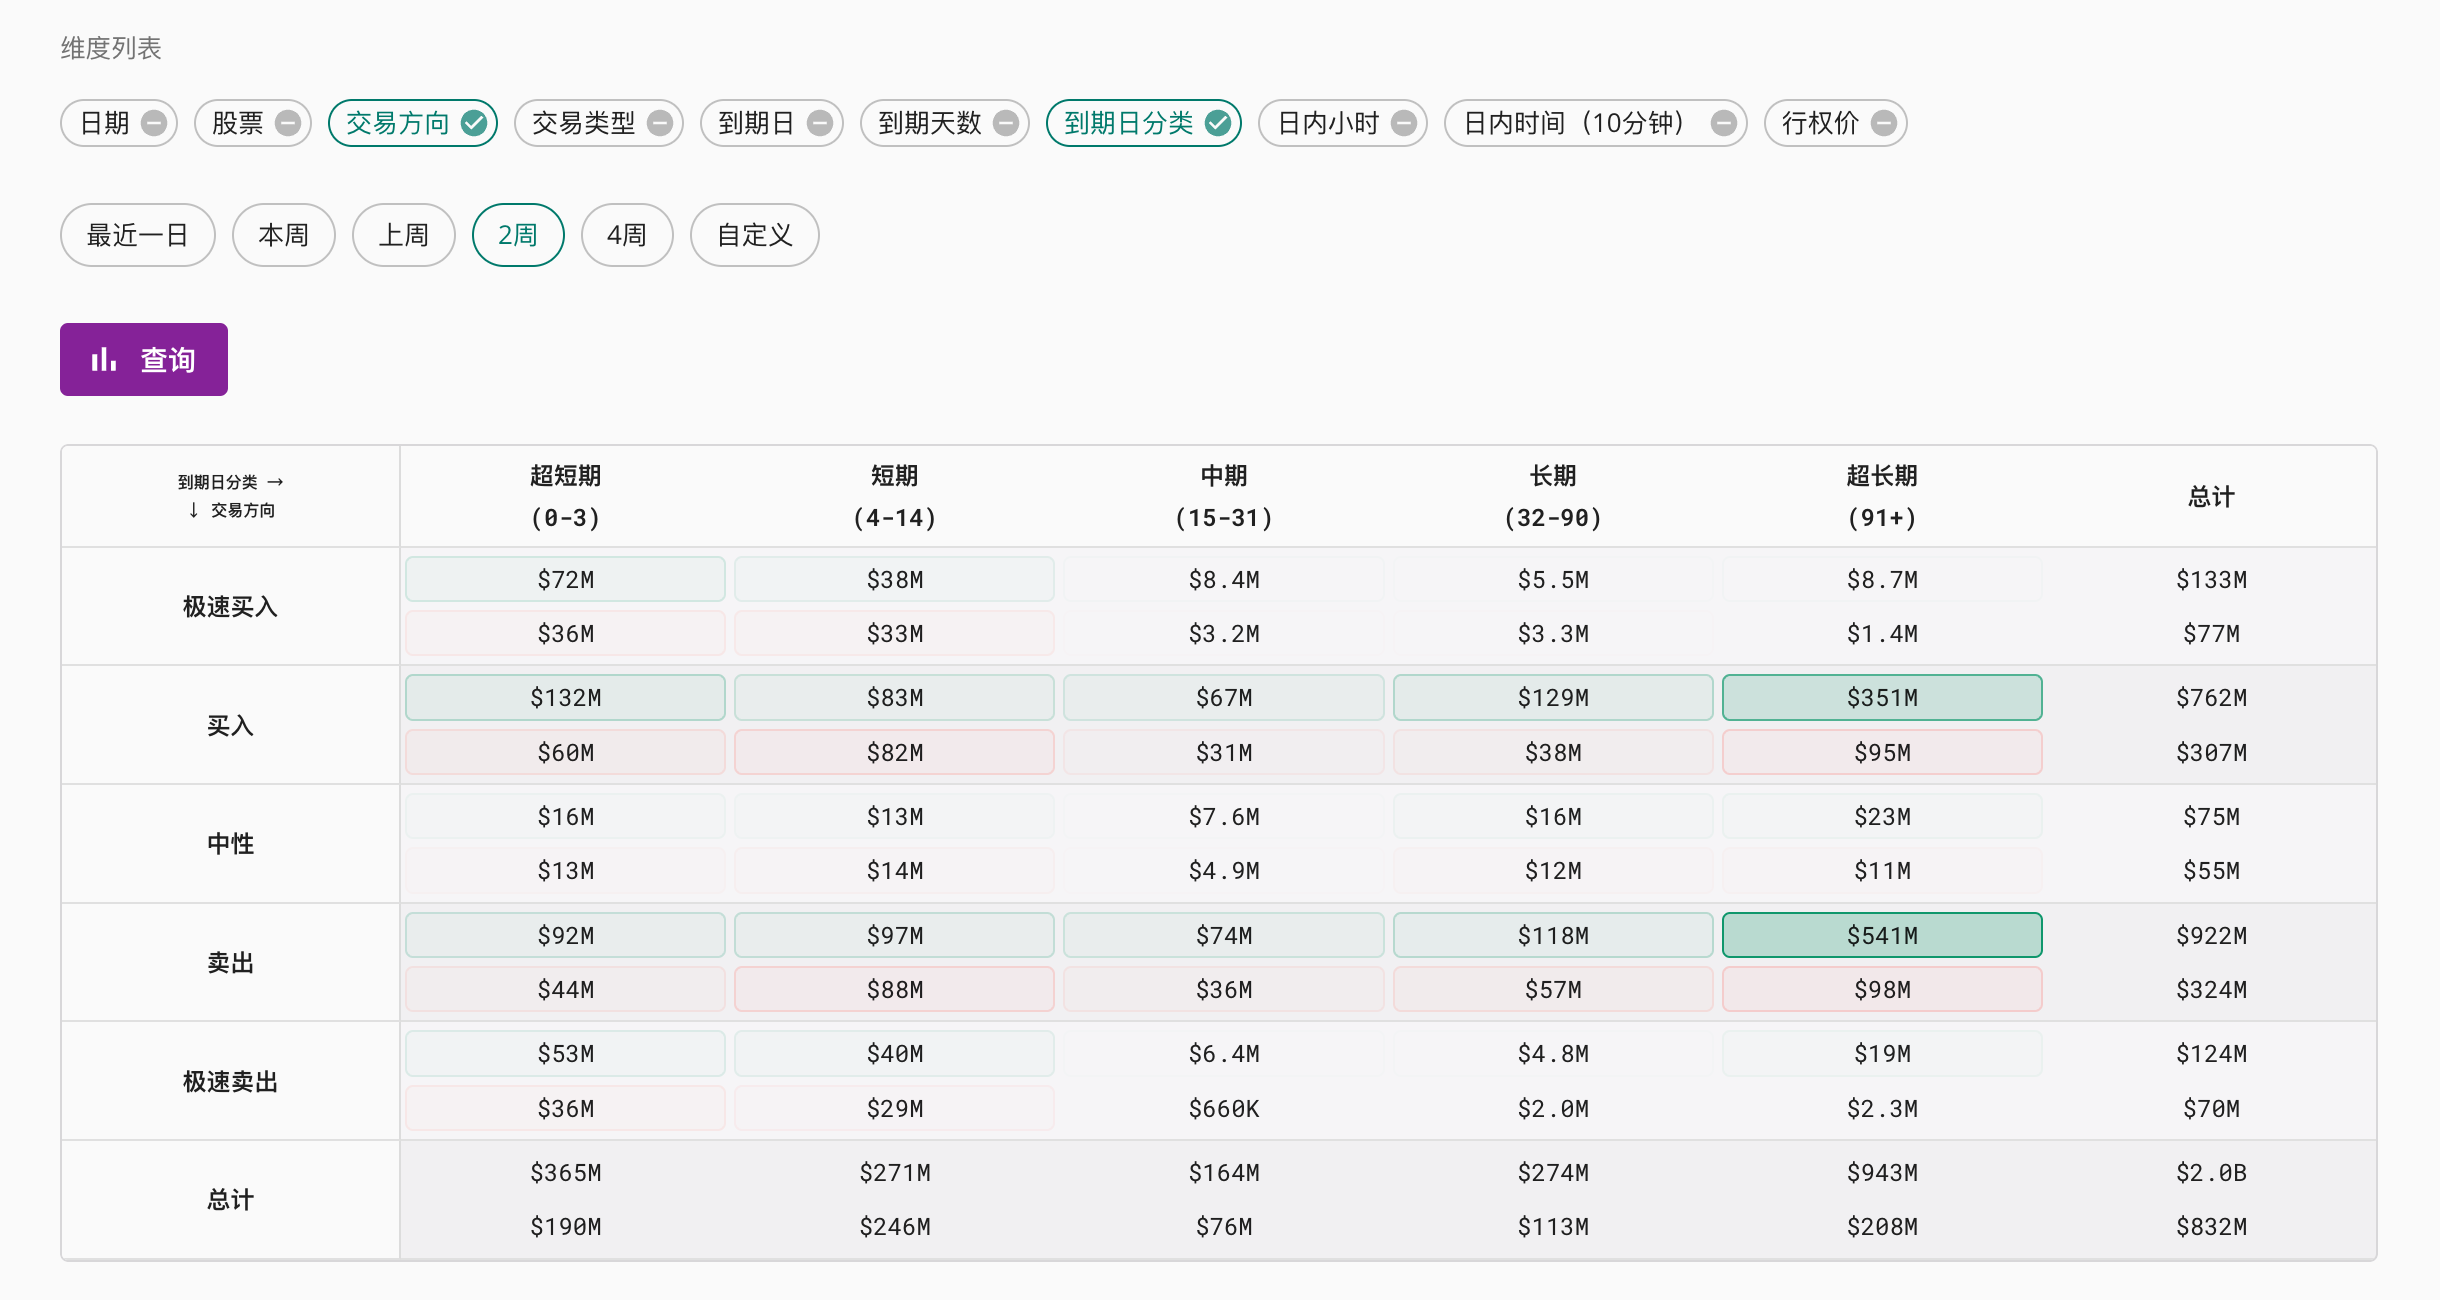Disable the 到期日分类 dimension chip
The height and width of the screenshot is (1300, 2440).
pyautogui.click(x=1144, y=123)
